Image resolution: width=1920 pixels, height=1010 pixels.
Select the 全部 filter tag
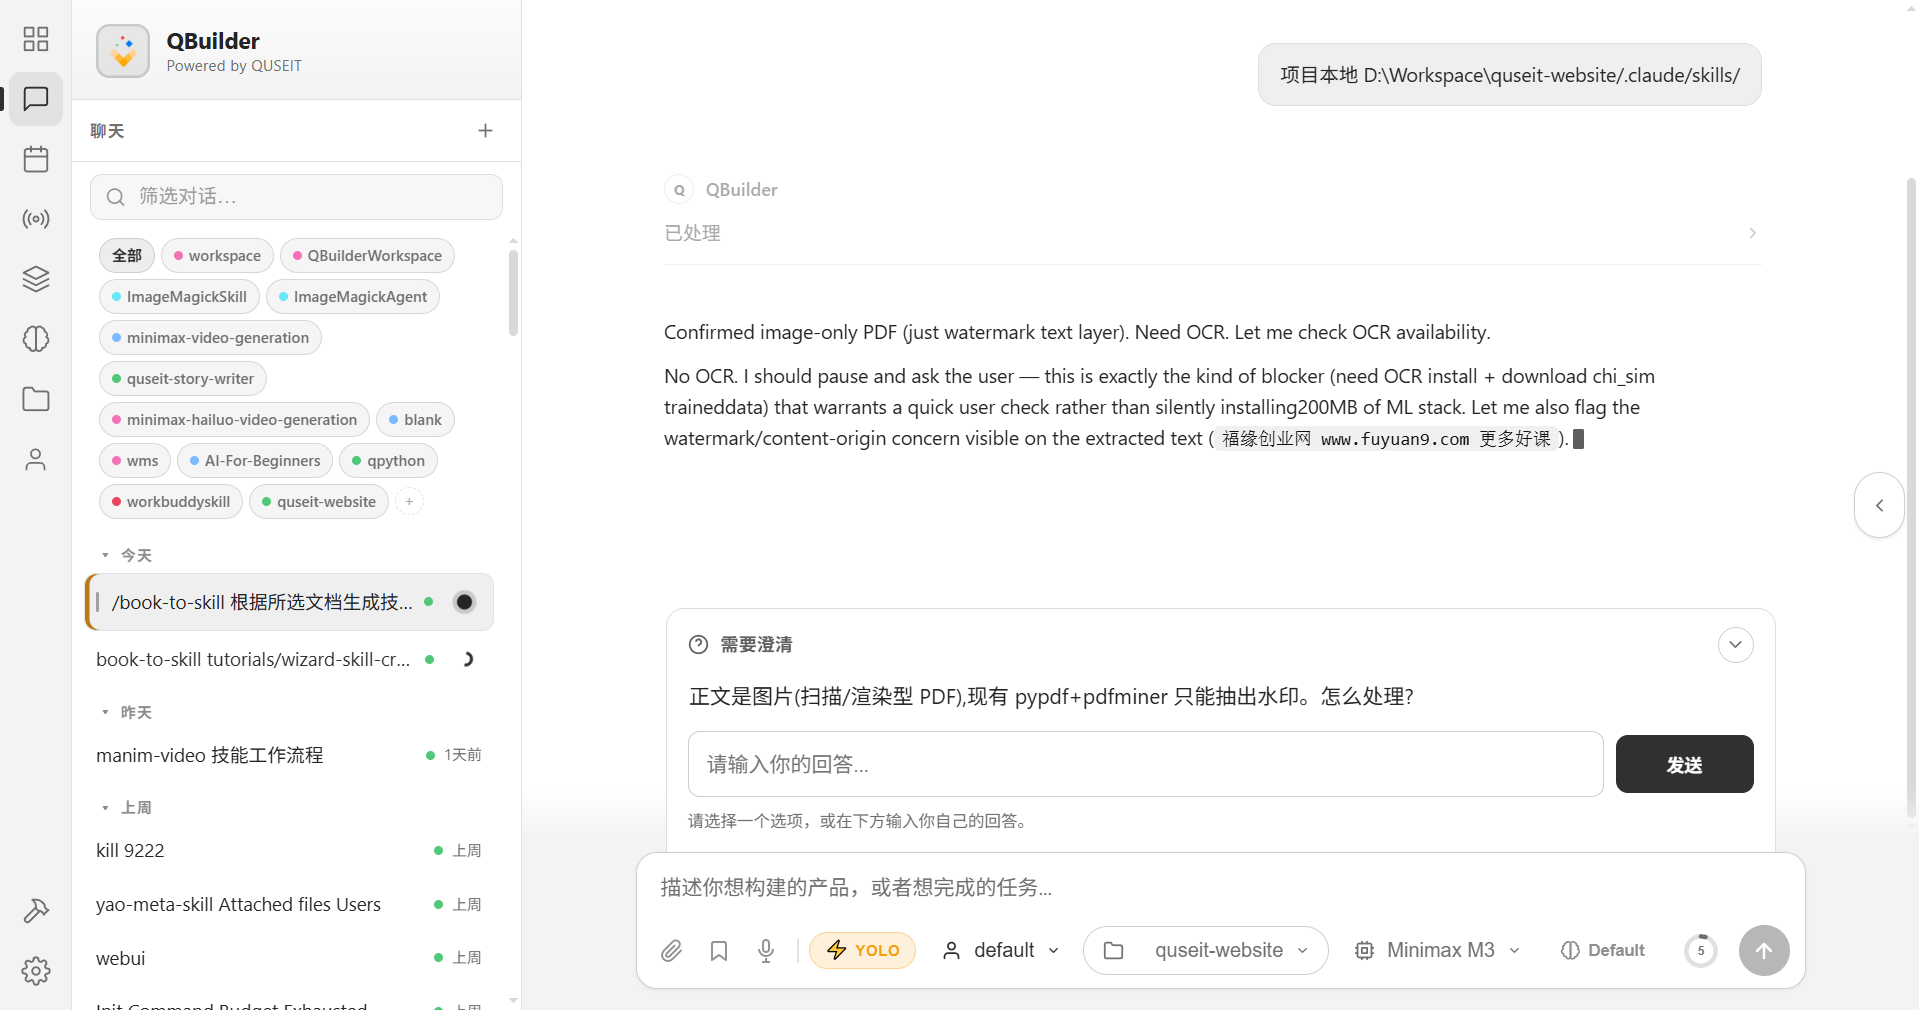pos(127,256)
